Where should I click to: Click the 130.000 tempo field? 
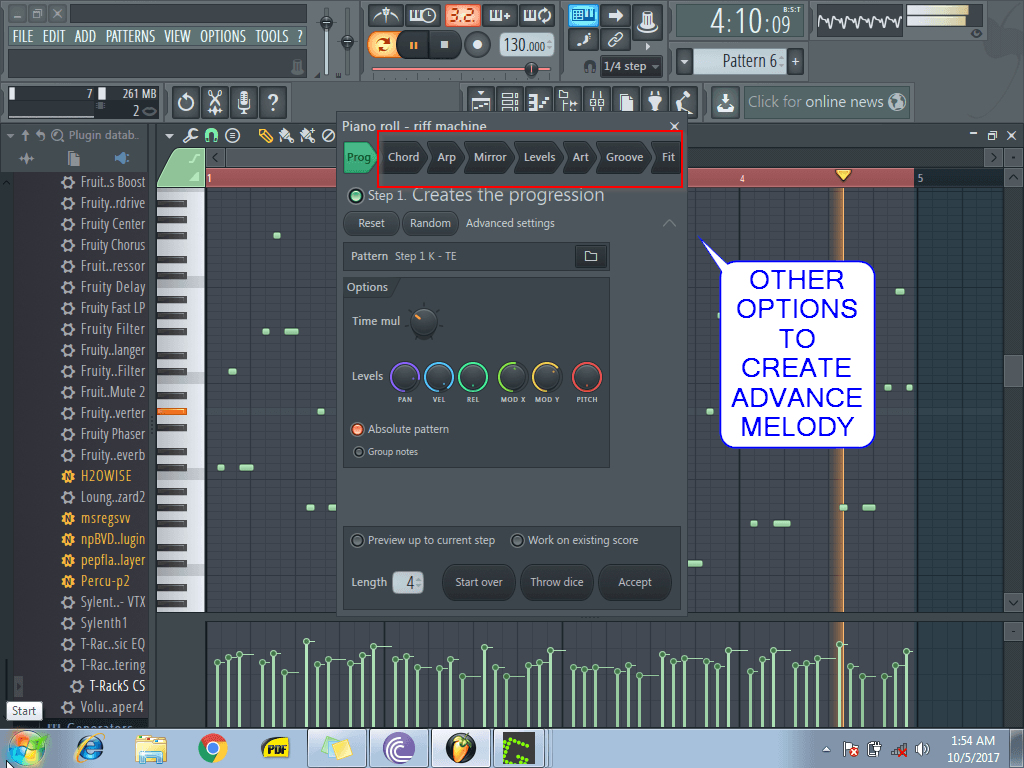[526, 45]
